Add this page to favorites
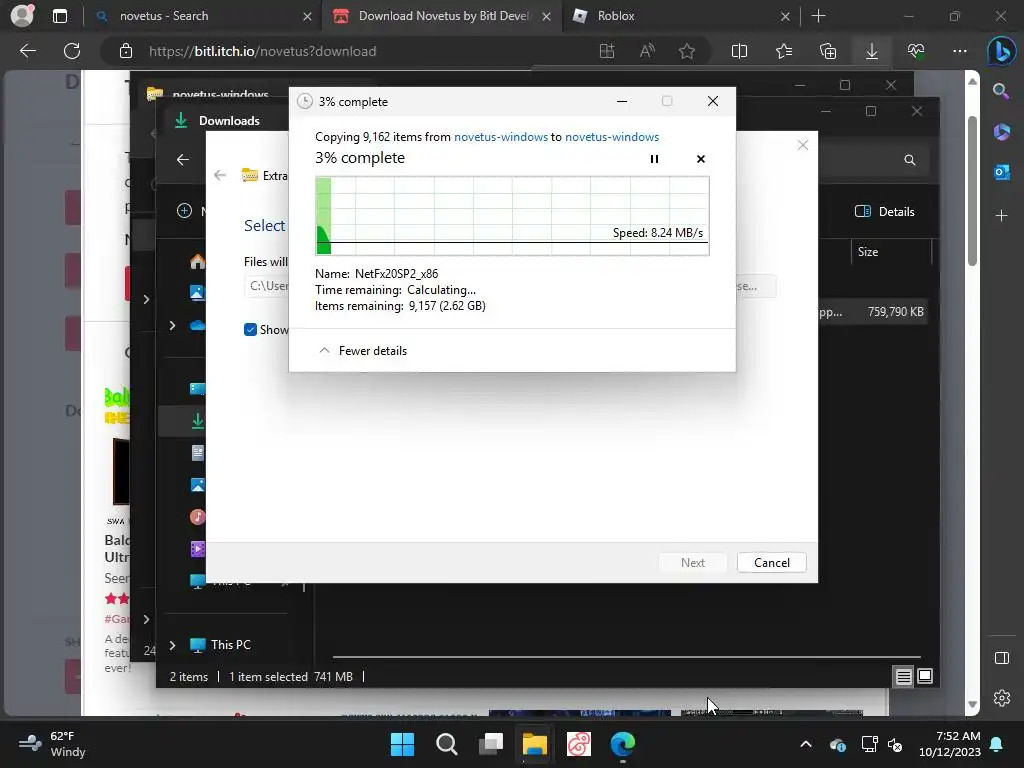Image resolution: width=1024 pixels, height=768 pixels. pos(686,51)
